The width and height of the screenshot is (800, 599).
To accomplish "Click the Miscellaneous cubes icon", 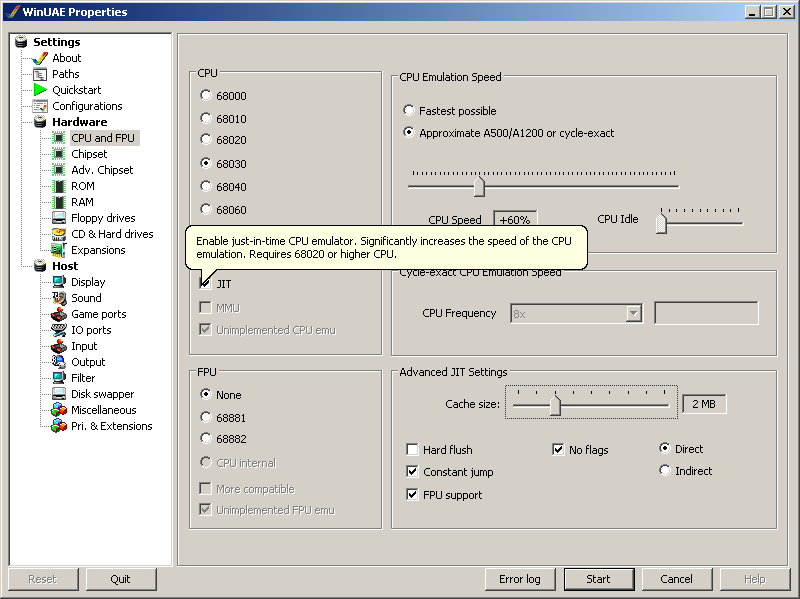I will [x=59, y=410].
